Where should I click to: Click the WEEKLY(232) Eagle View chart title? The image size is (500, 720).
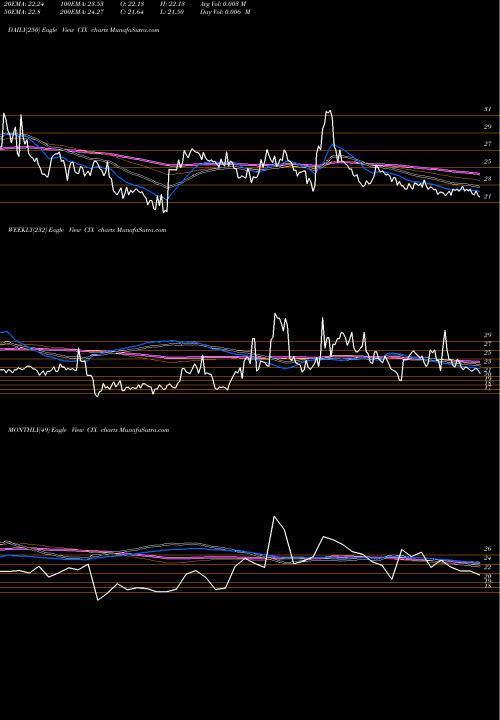click(x=87, y=230)
